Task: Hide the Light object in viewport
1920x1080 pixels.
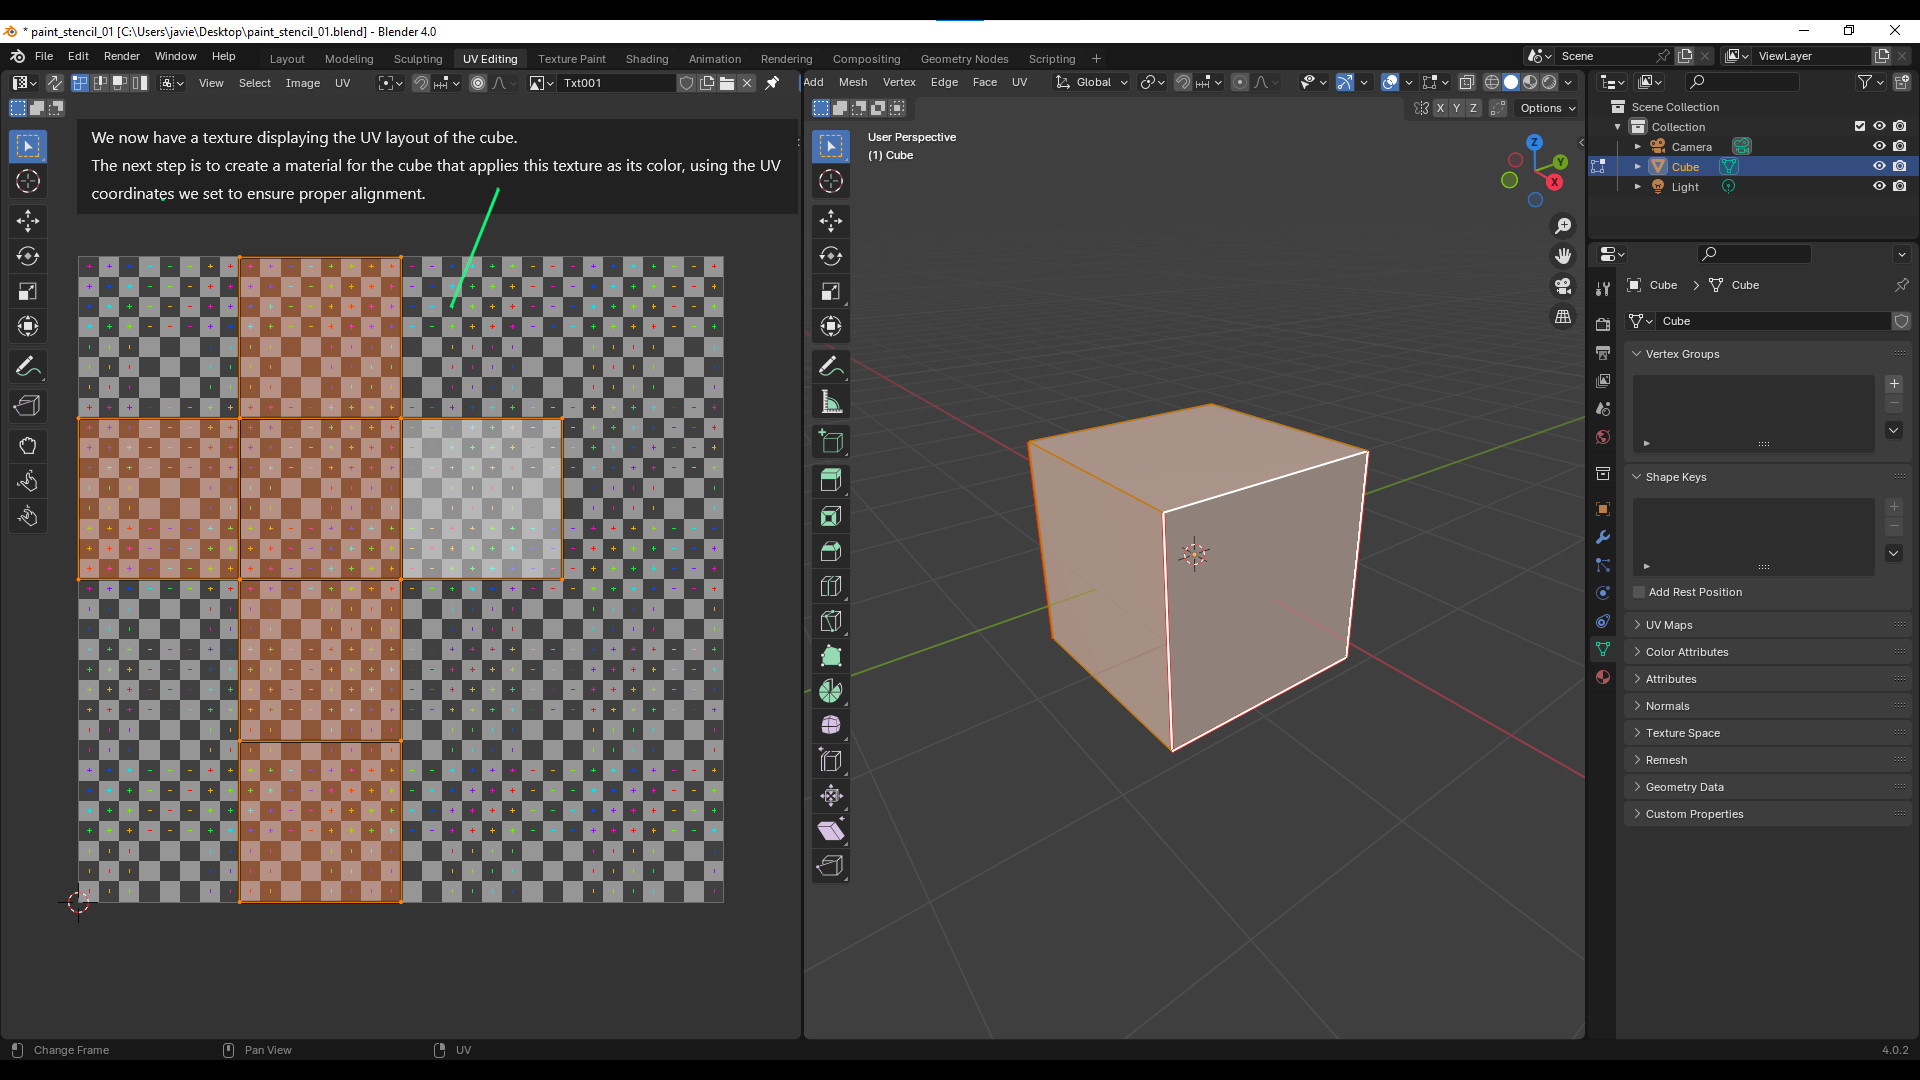Action: (x=1879, y=186)
